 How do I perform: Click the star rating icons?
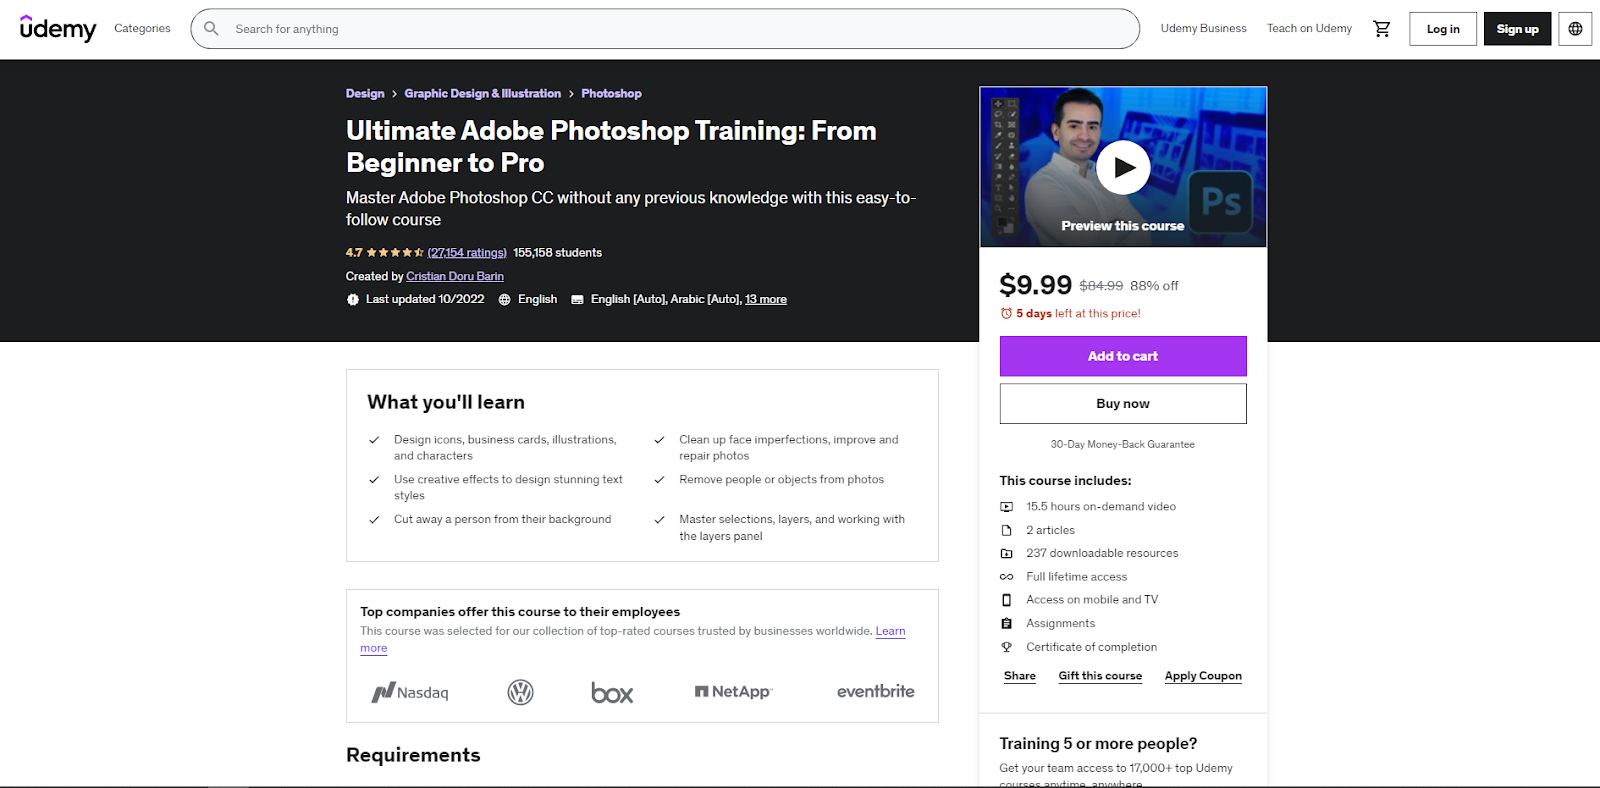395,253
